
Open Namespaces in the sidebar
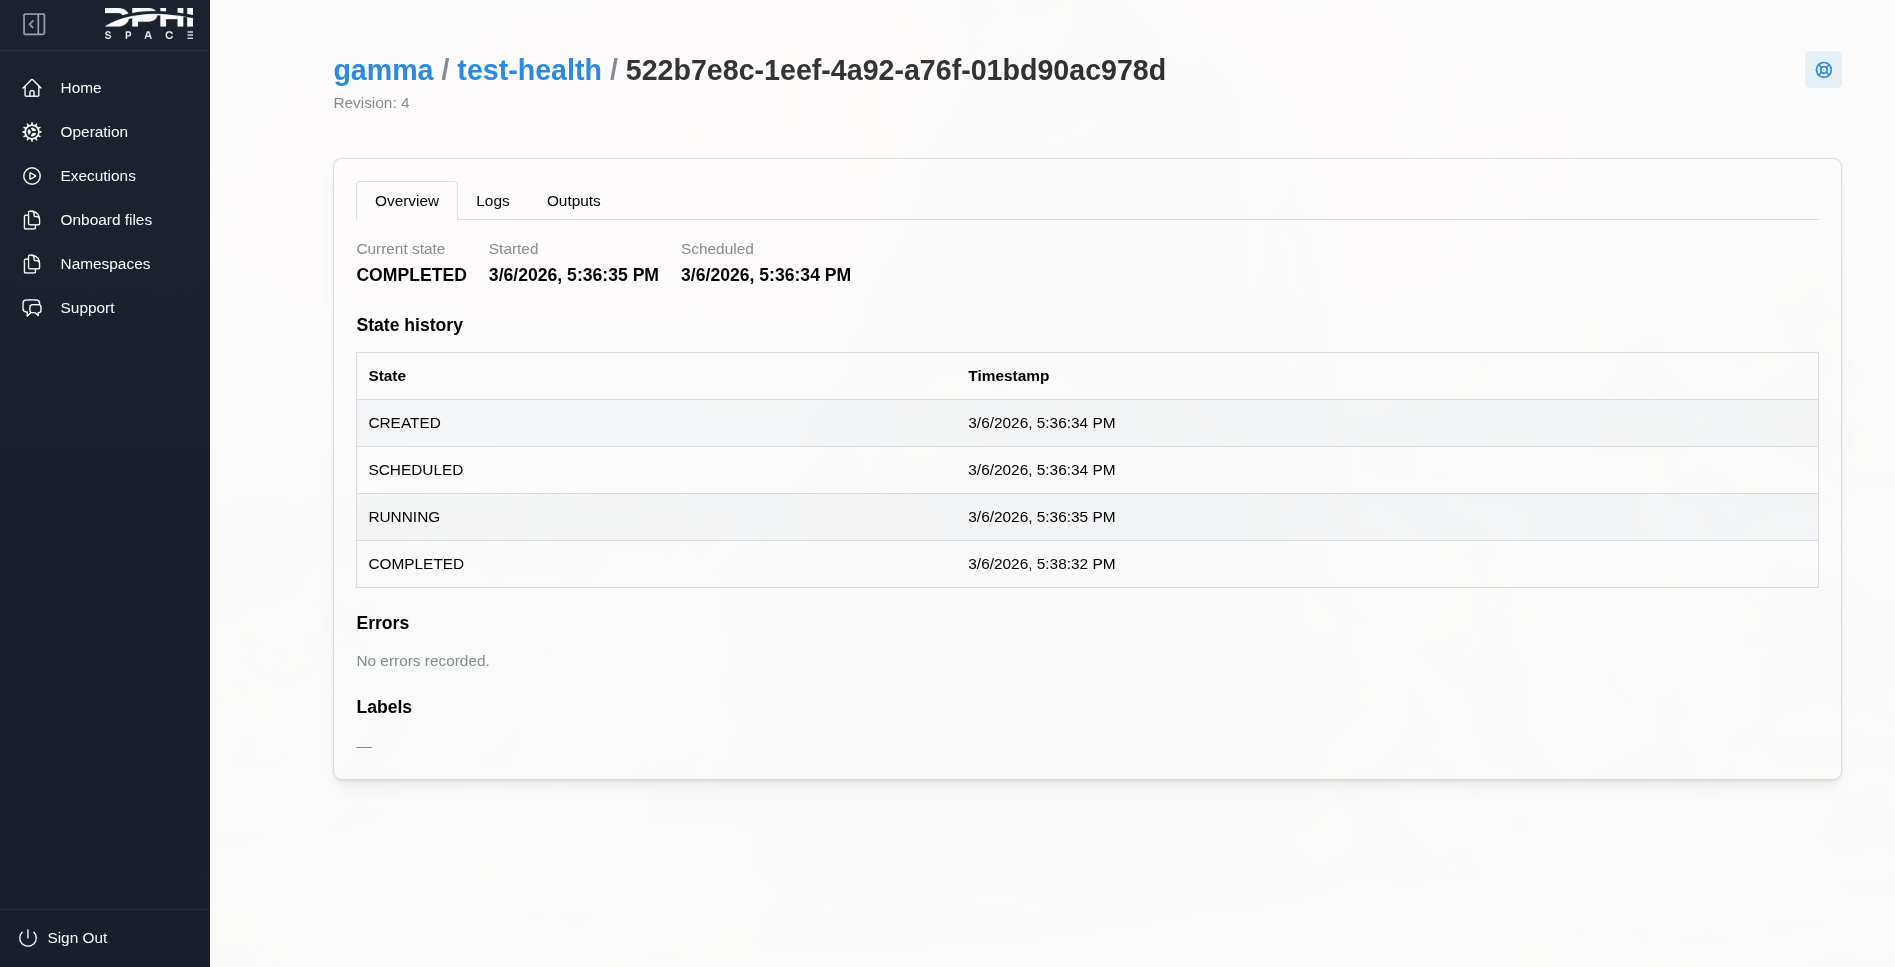pos(105,264)
